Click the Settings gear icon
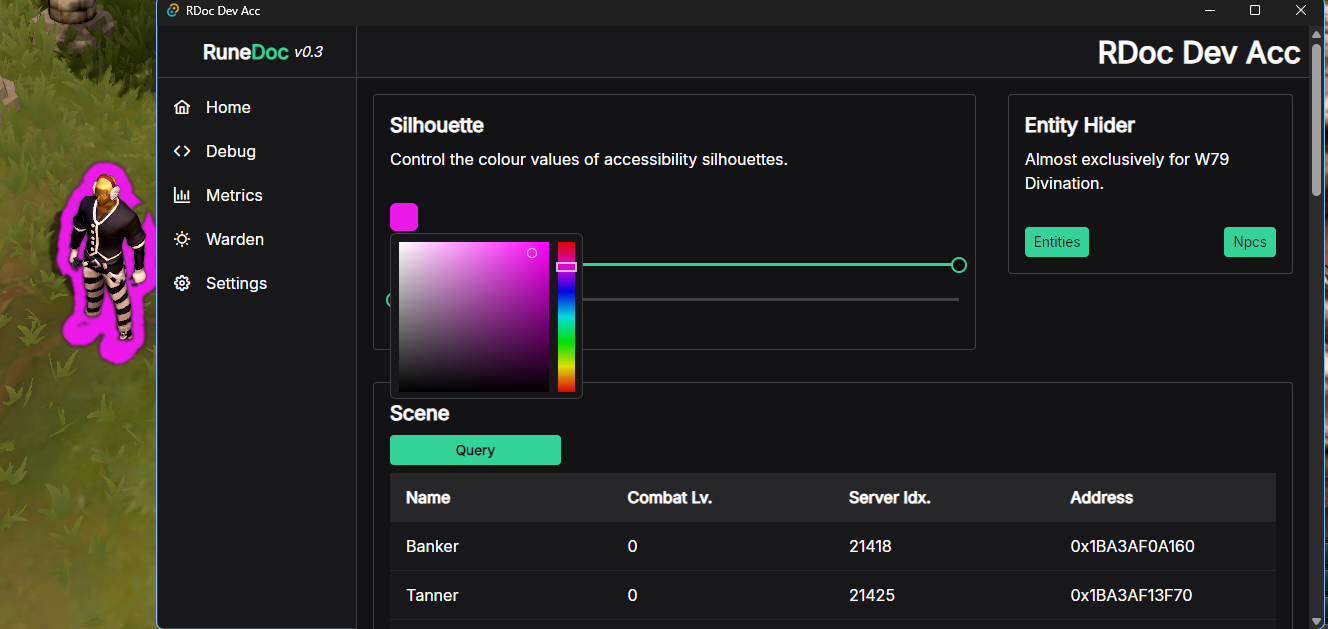 [182, 283]
